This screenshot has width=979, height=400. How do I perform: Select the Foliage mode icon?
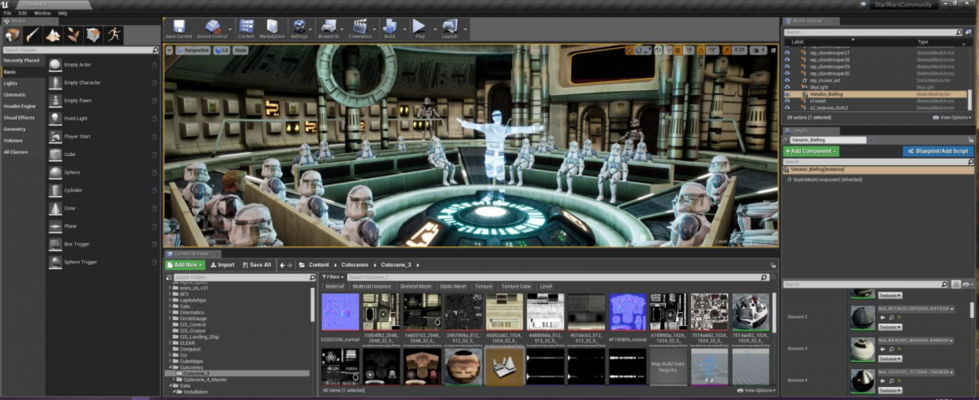tap(73, 35)
